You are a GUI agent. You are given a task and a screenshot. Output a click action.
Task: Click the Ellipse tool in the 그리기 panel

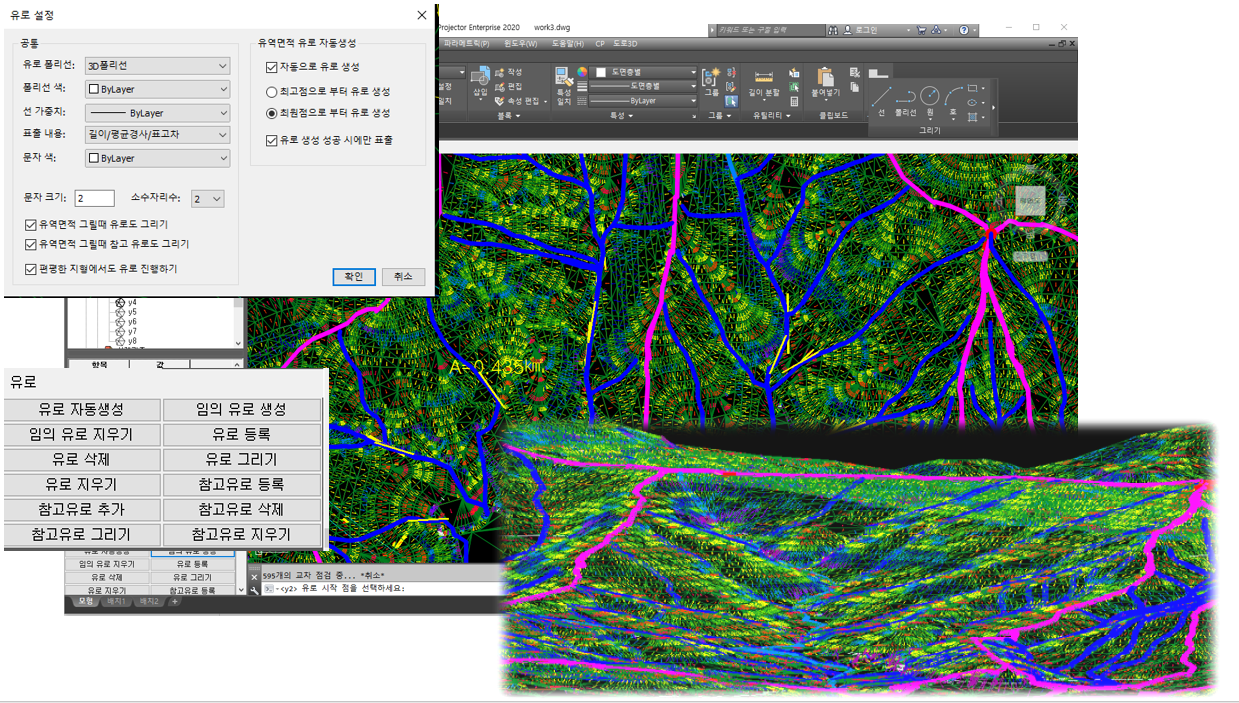[972, 102]
